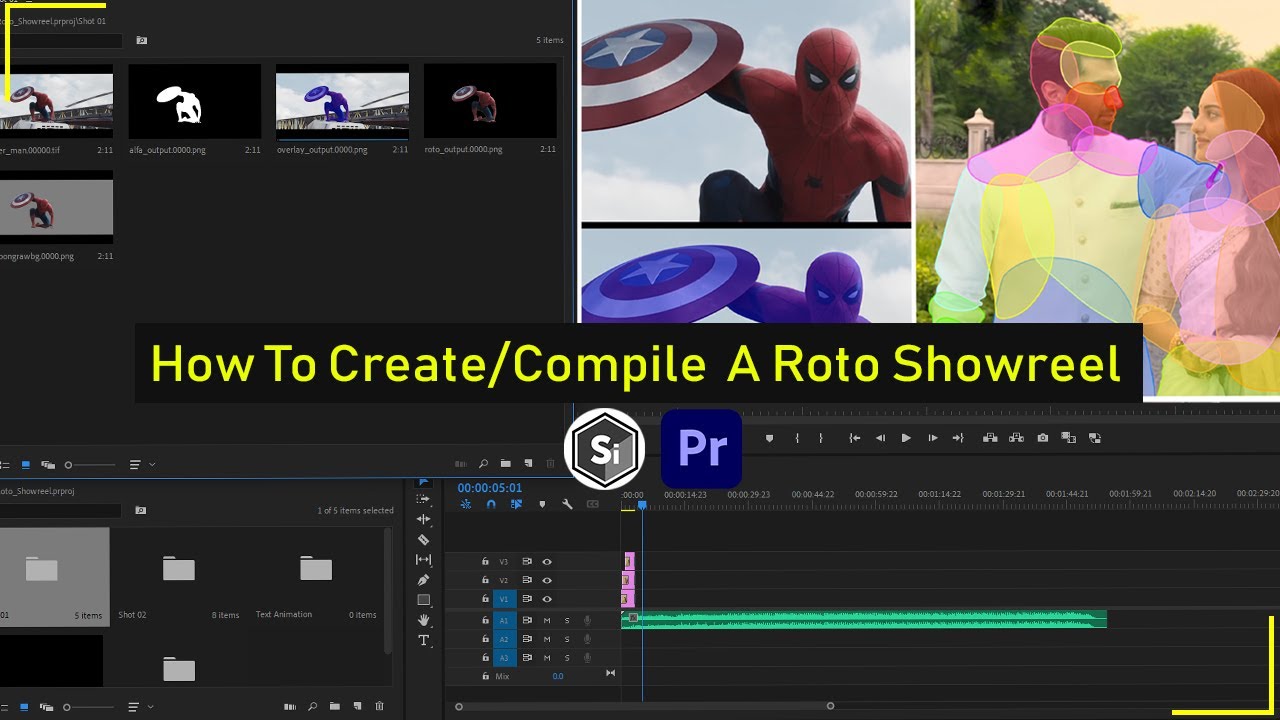Select the Hand tool
Viewport: 1280px width, 720px height.
pyautogui.click(x=423, y=620)
